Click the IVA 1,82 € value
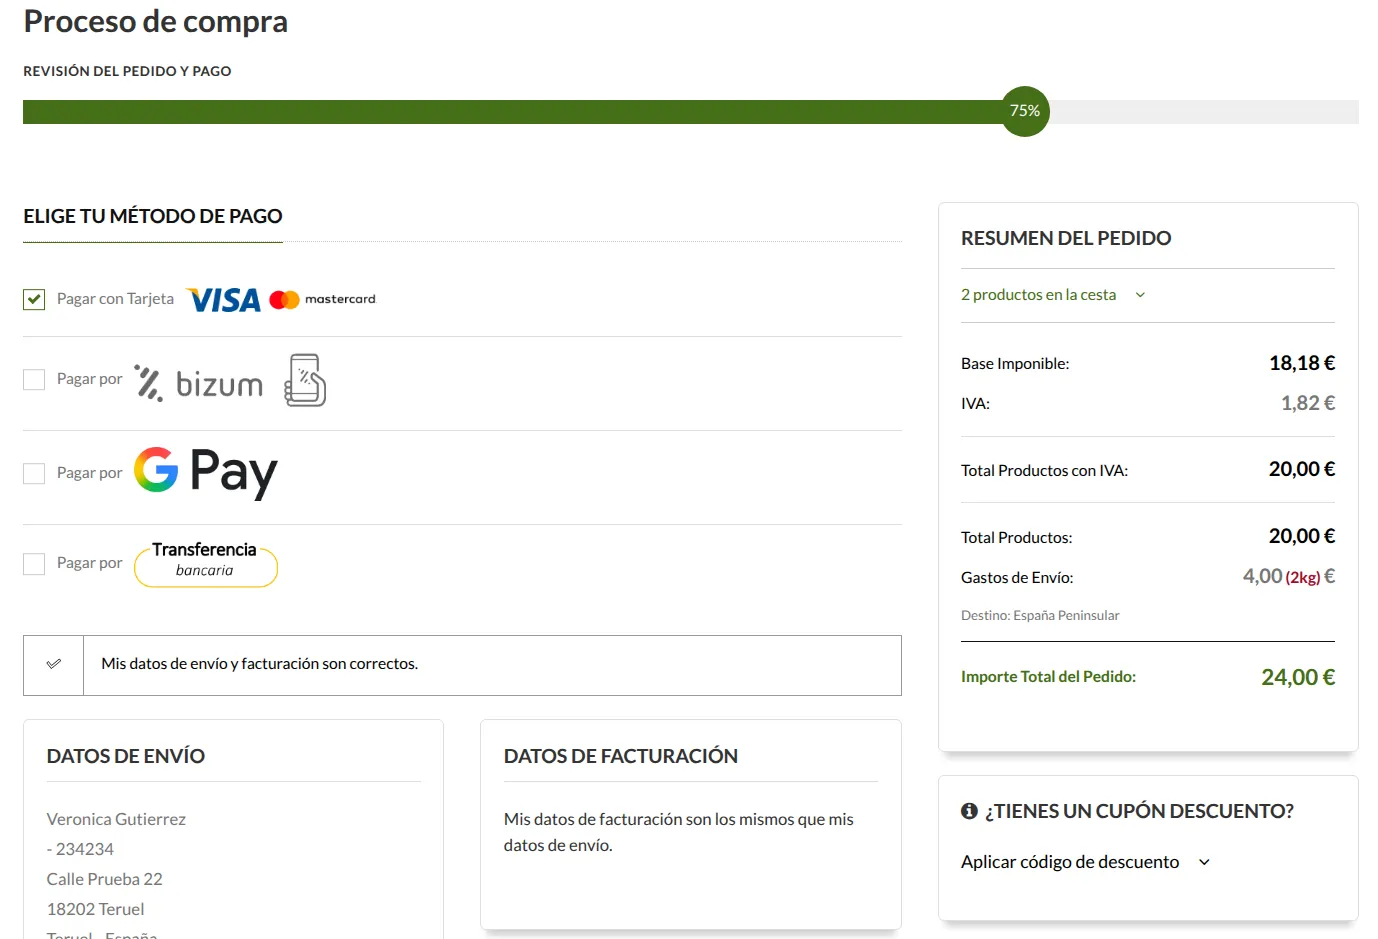Viewport: 1378px width, 939px height. click(1308, 403)
